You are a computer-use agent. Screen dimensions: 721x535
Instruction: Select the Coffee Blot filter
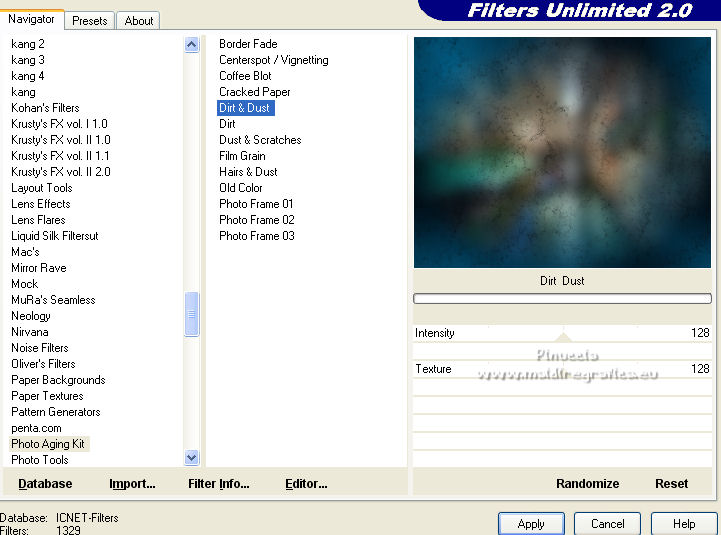[245, 76]
